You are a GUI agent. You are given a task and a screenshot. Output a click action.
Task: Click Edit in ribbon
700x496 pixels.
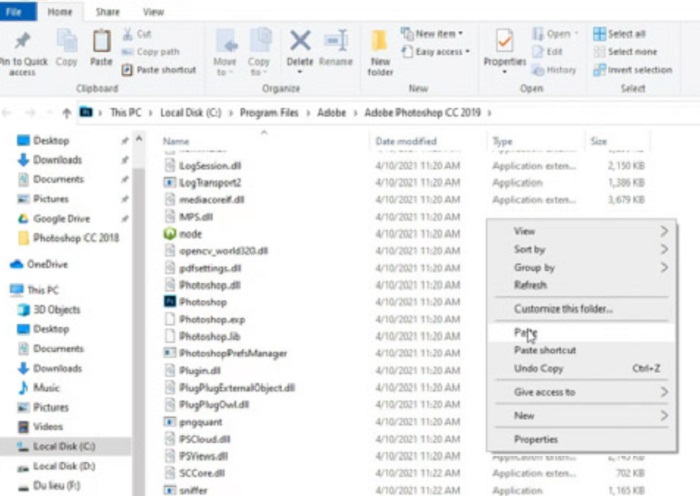pyautogui.click(x=547, y=52)
